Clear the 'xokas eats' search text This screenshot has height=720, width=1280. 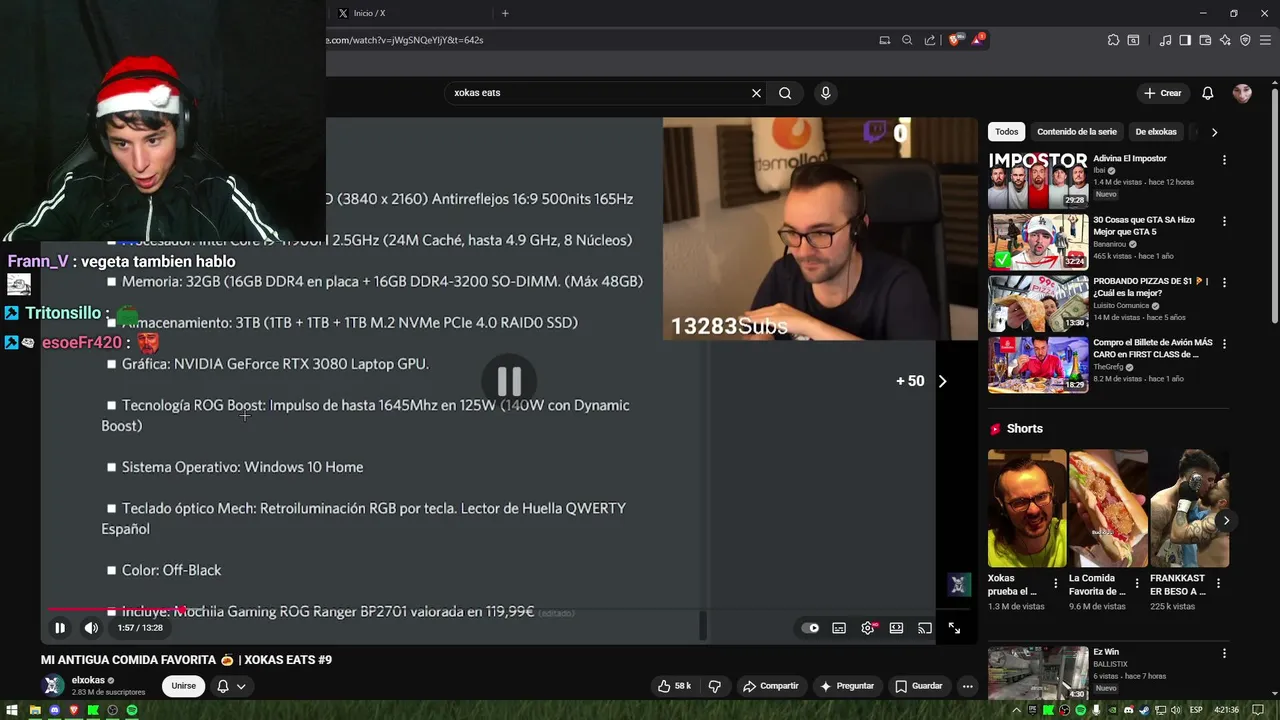[x=756, y=93]
